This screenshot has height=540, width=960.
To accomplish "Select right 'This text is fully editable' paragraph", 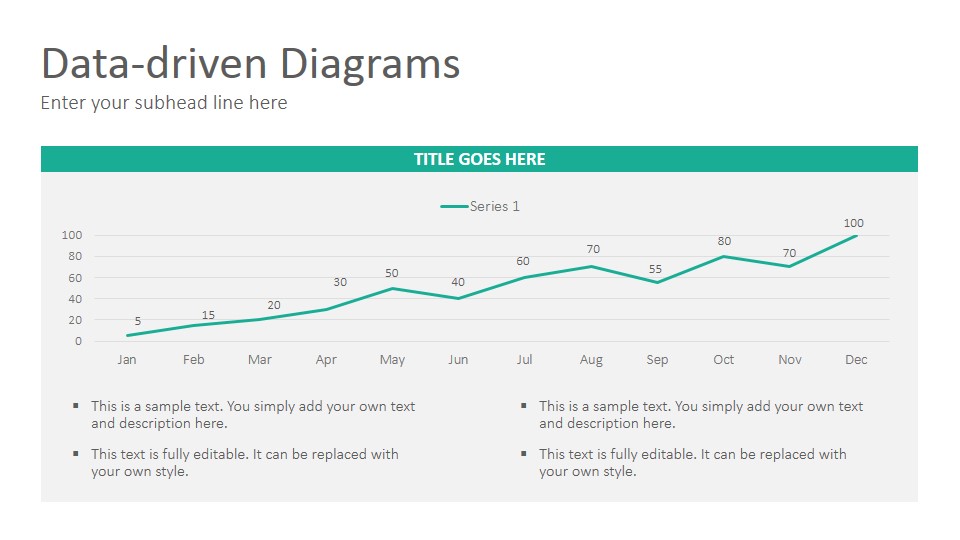I will coord(692,462).
